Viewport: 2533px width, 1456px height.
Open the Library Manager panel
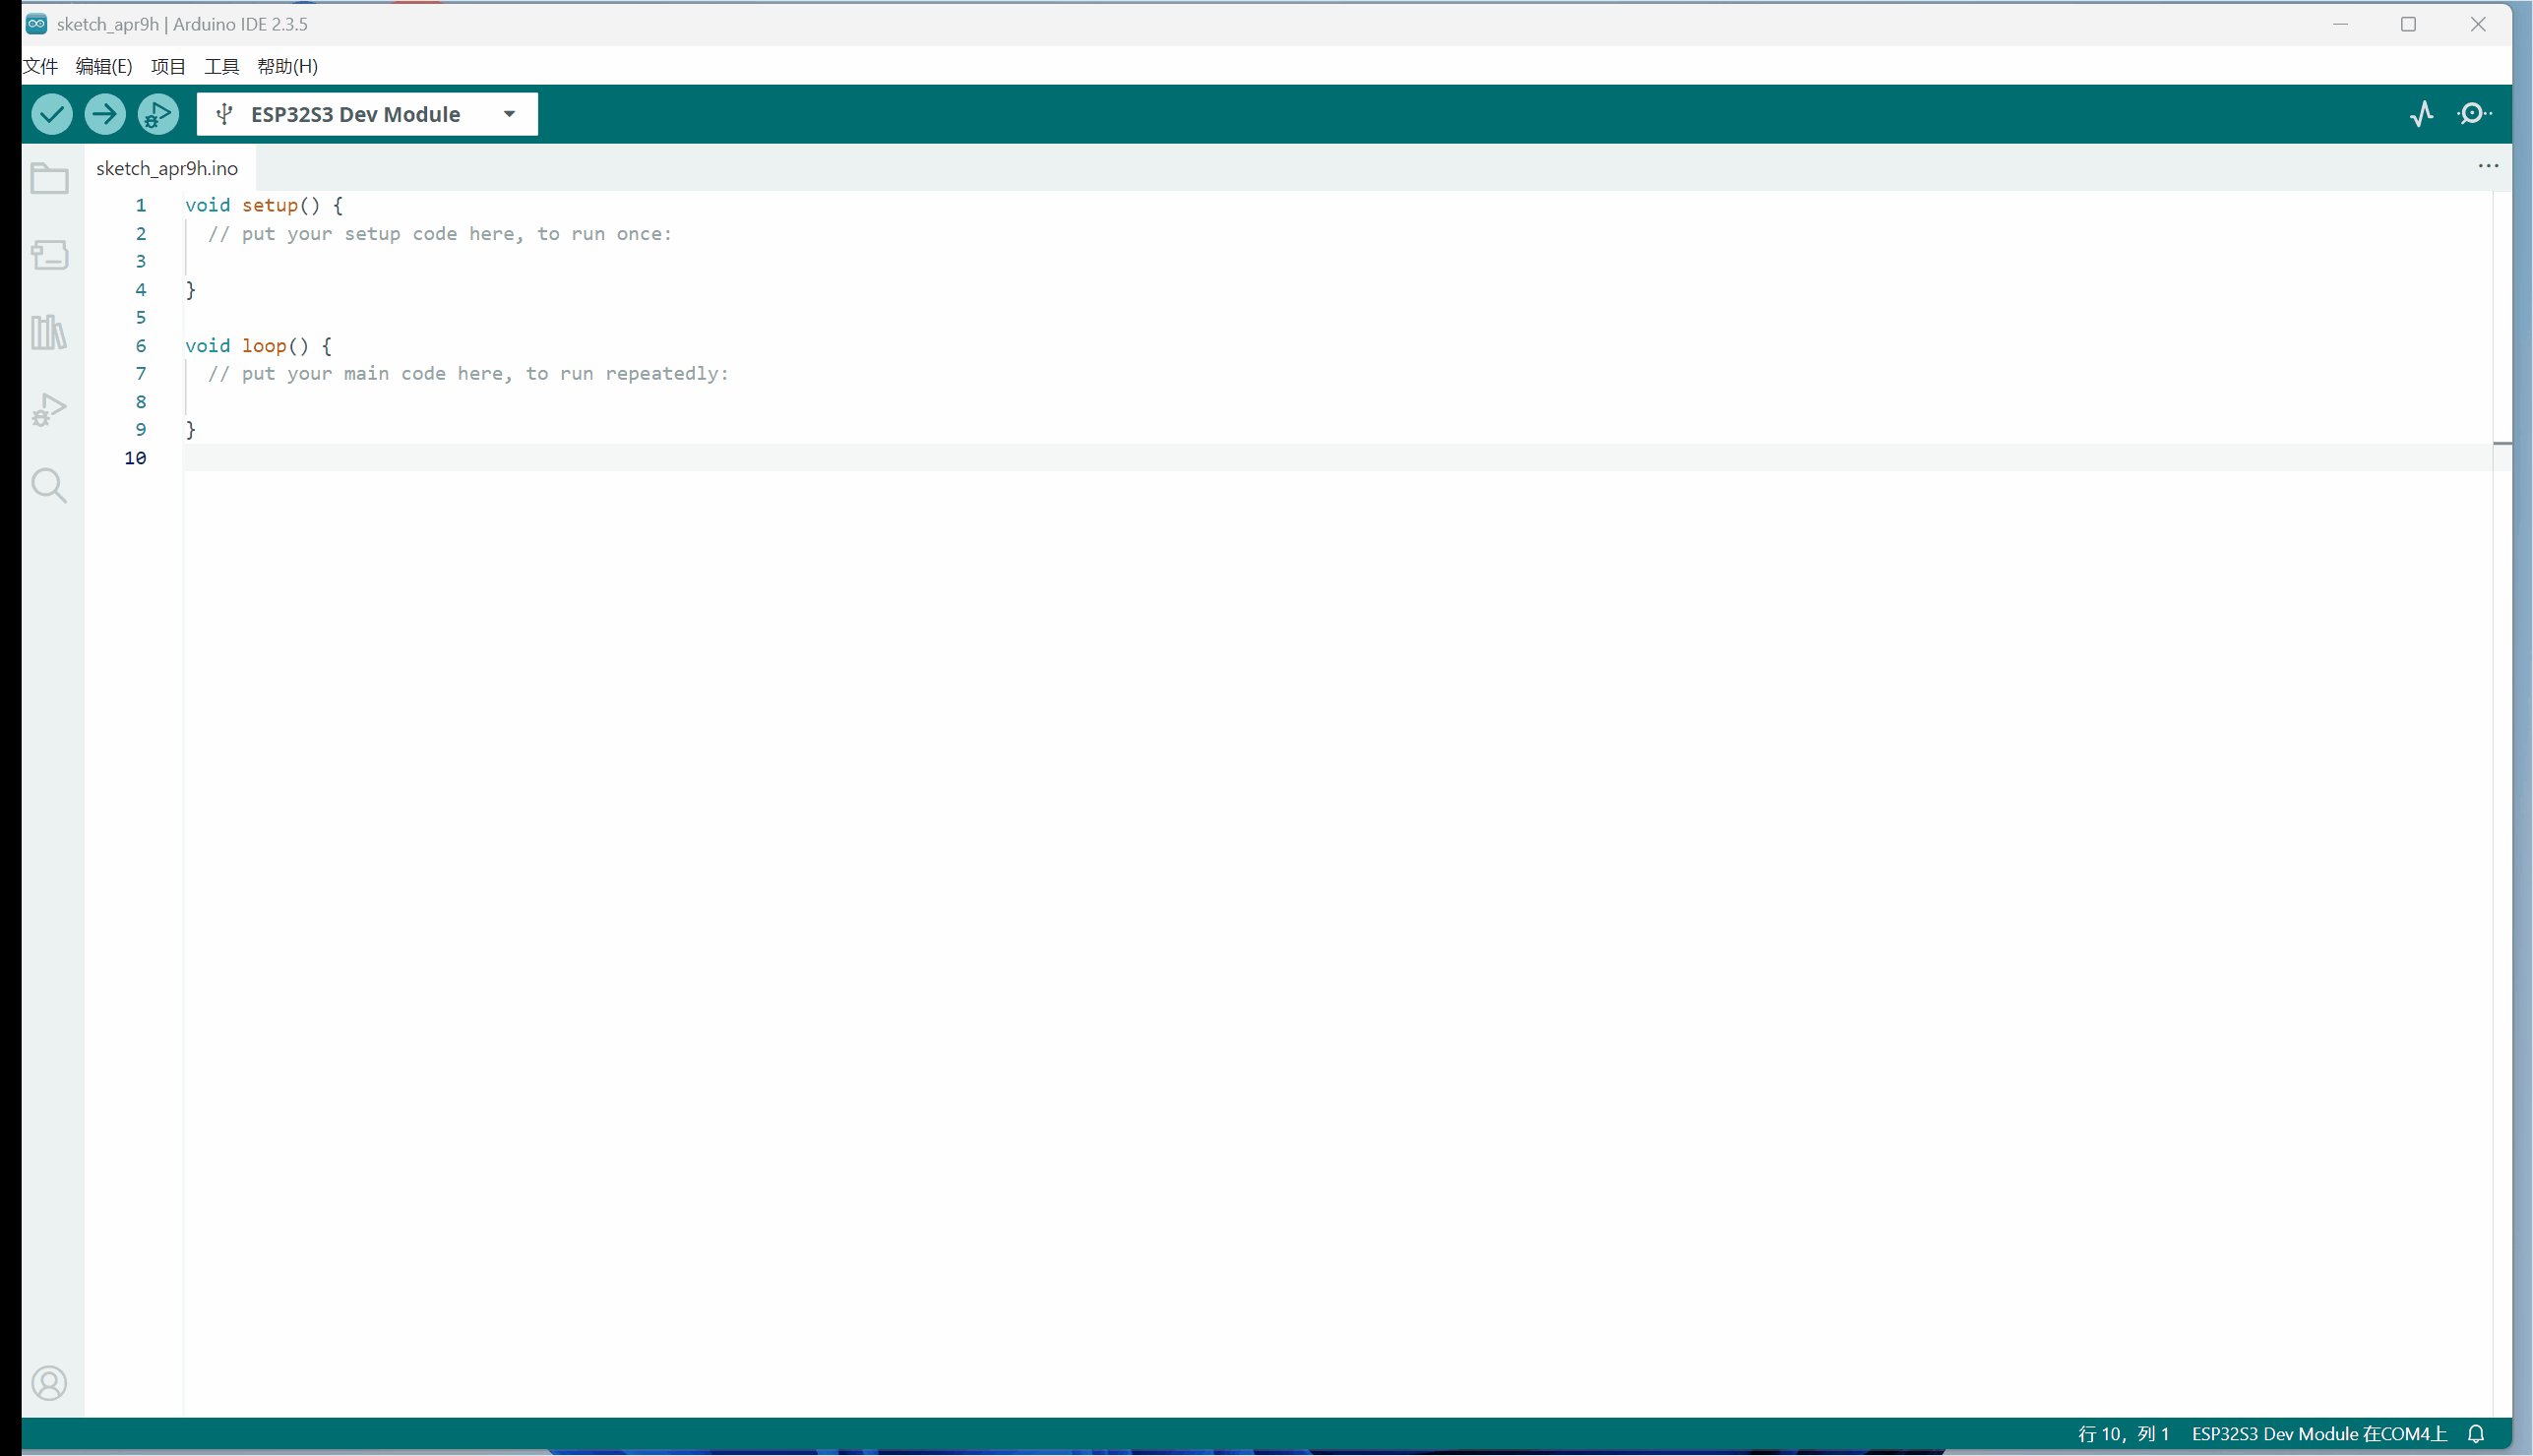pos(49,332)
